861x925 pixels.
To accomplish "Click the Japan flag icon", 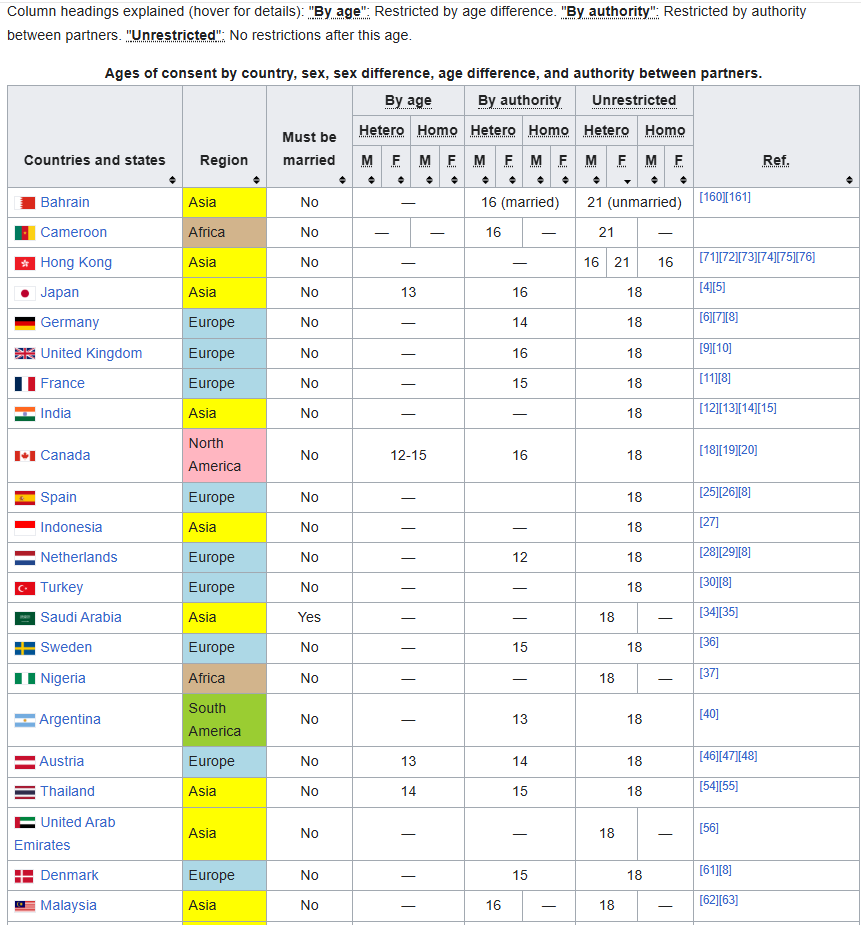I will 25,293.
